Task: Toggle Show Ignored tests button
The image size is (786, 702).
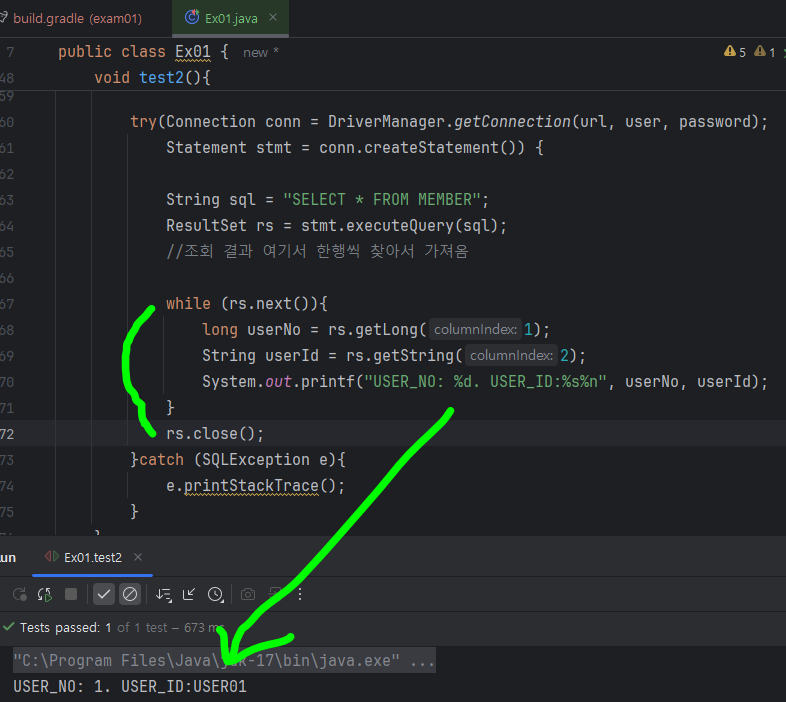Action: pyautogui.click(x=130, y=595)
